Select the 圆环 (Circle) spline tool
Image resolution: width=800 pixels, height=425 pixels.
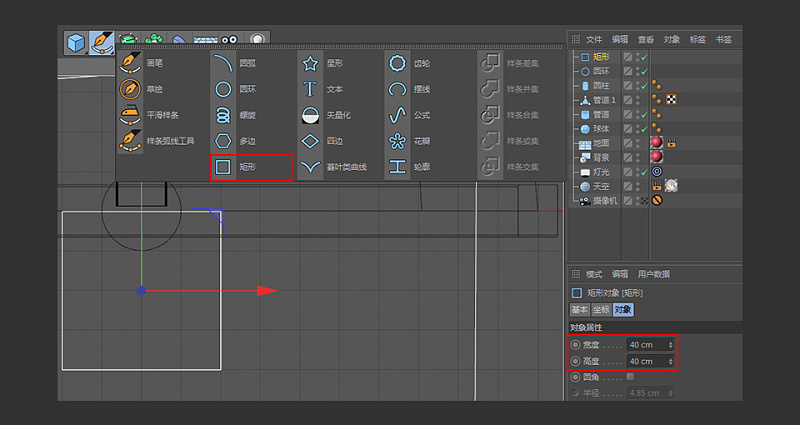click(x=223, y=89)
